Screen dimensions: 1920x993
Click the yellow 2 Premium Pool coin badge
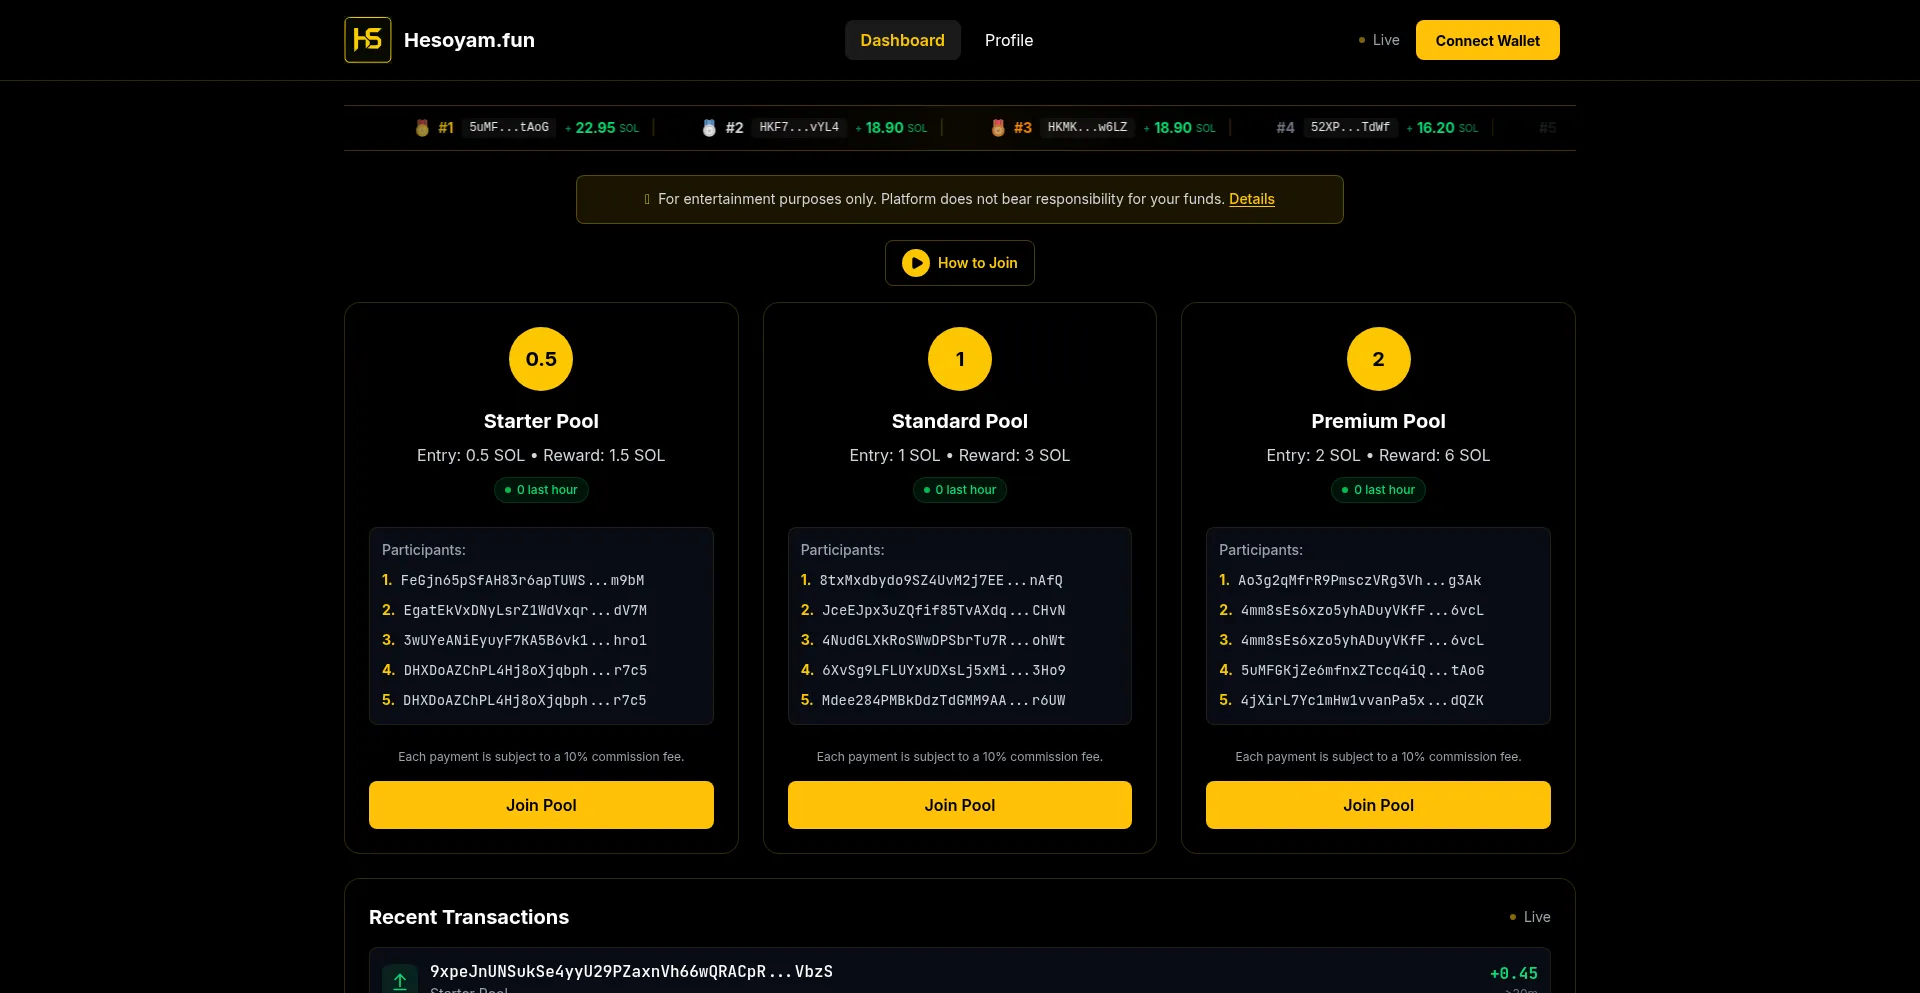pyautogui.click(x=1378, y=359)
